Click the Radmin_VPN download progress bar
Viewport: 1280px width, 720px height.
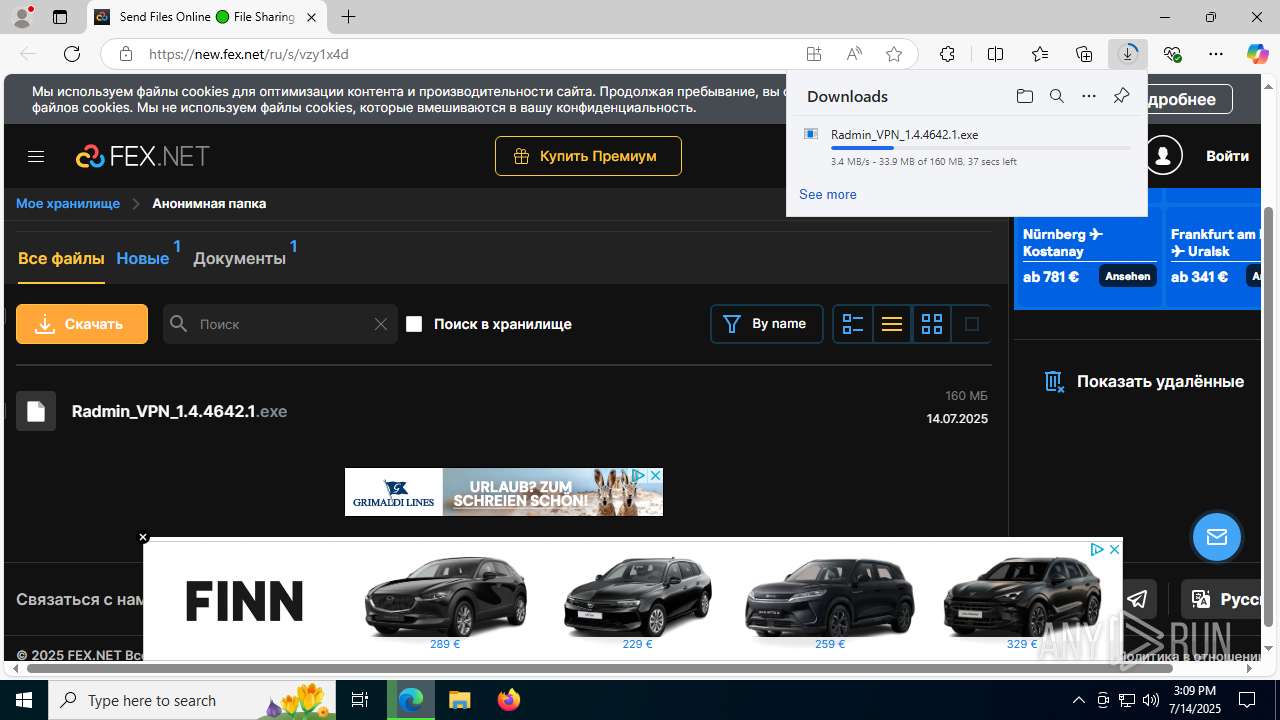click(x=980, y=148)
